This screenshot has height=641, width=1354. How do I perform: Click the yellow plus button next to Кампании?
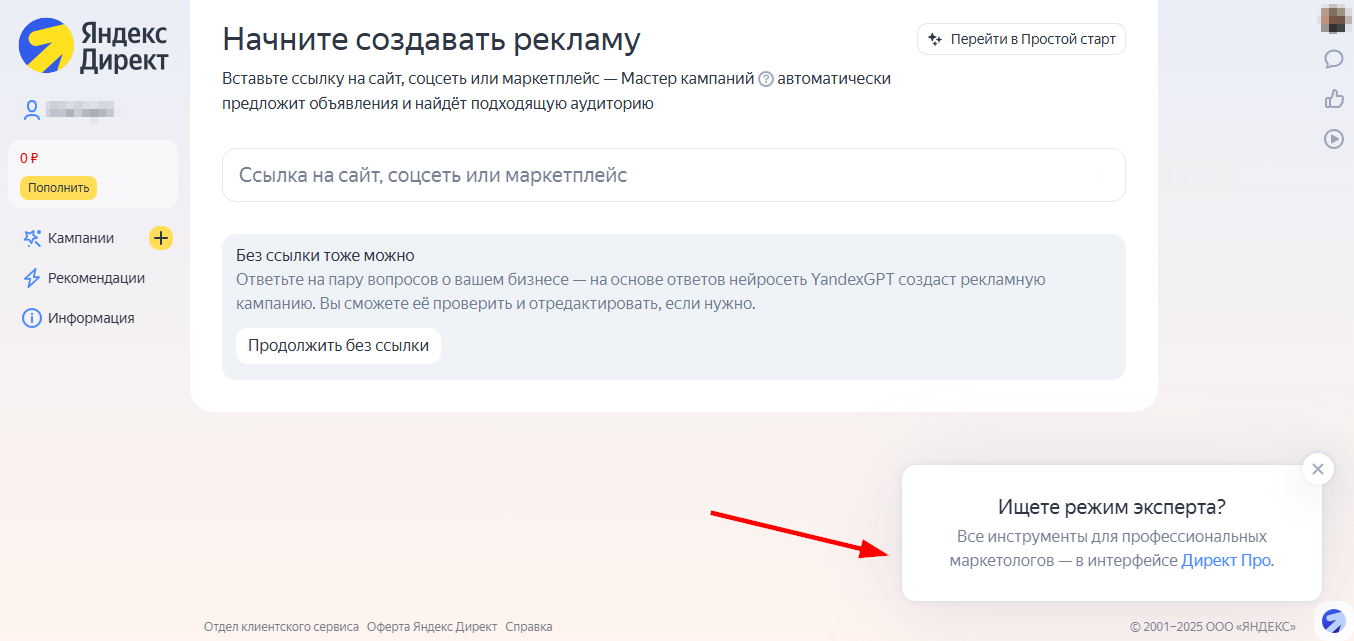pyautogui.click(x=161, y=238)
